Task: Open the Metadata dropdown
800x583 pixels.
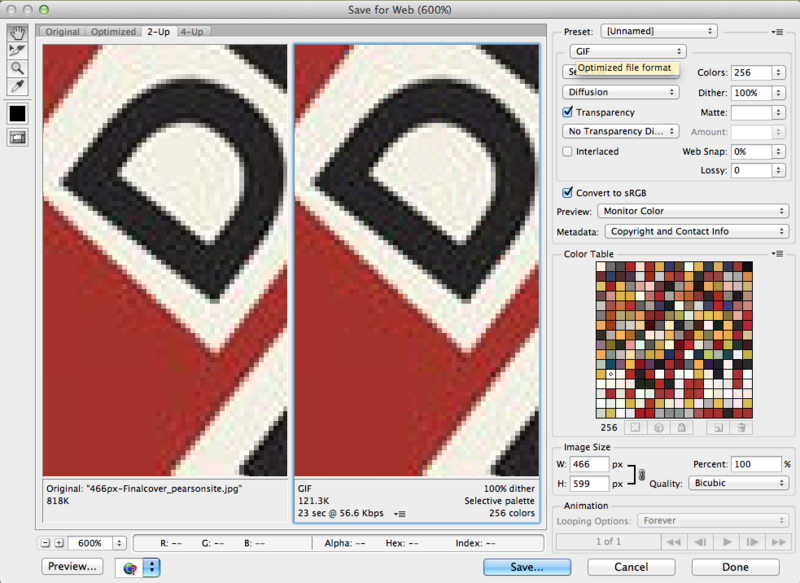Action: [x=693, y=231]
